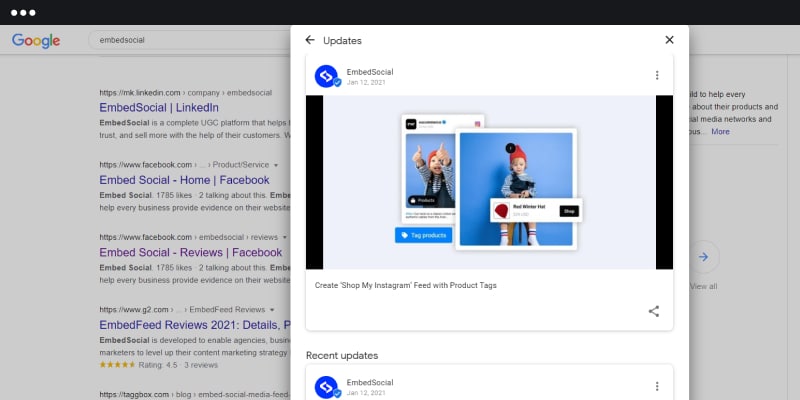This screenshot has height=400, width=800.
Task: Click the mk.linkedin.com breadcrumb URL
Action: pos(186,93)
